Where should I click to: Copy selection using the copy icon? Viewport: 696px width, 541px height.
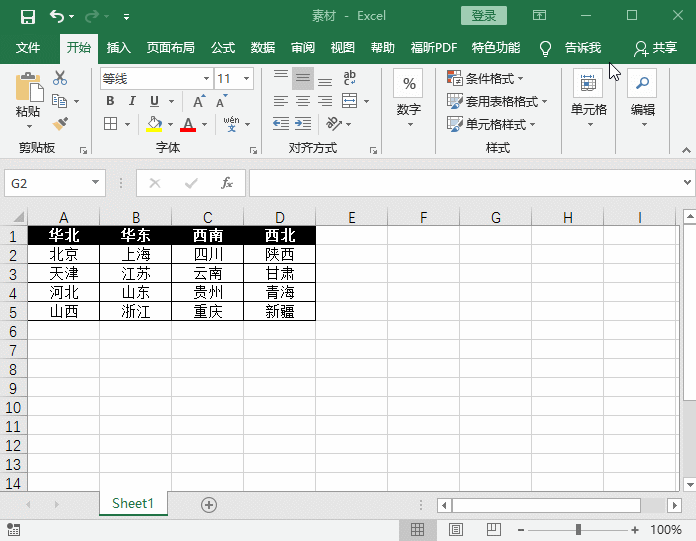(59, 101)
